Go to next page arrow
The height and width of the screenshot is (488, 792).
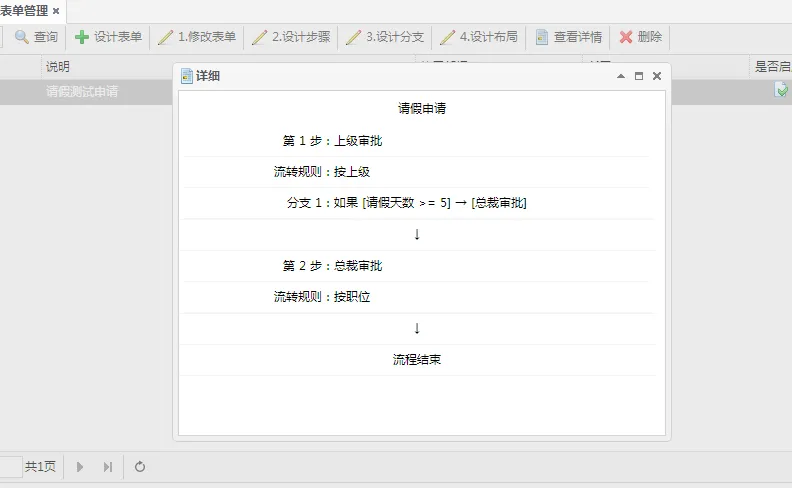pyautogui.click(x=79, y=467)
